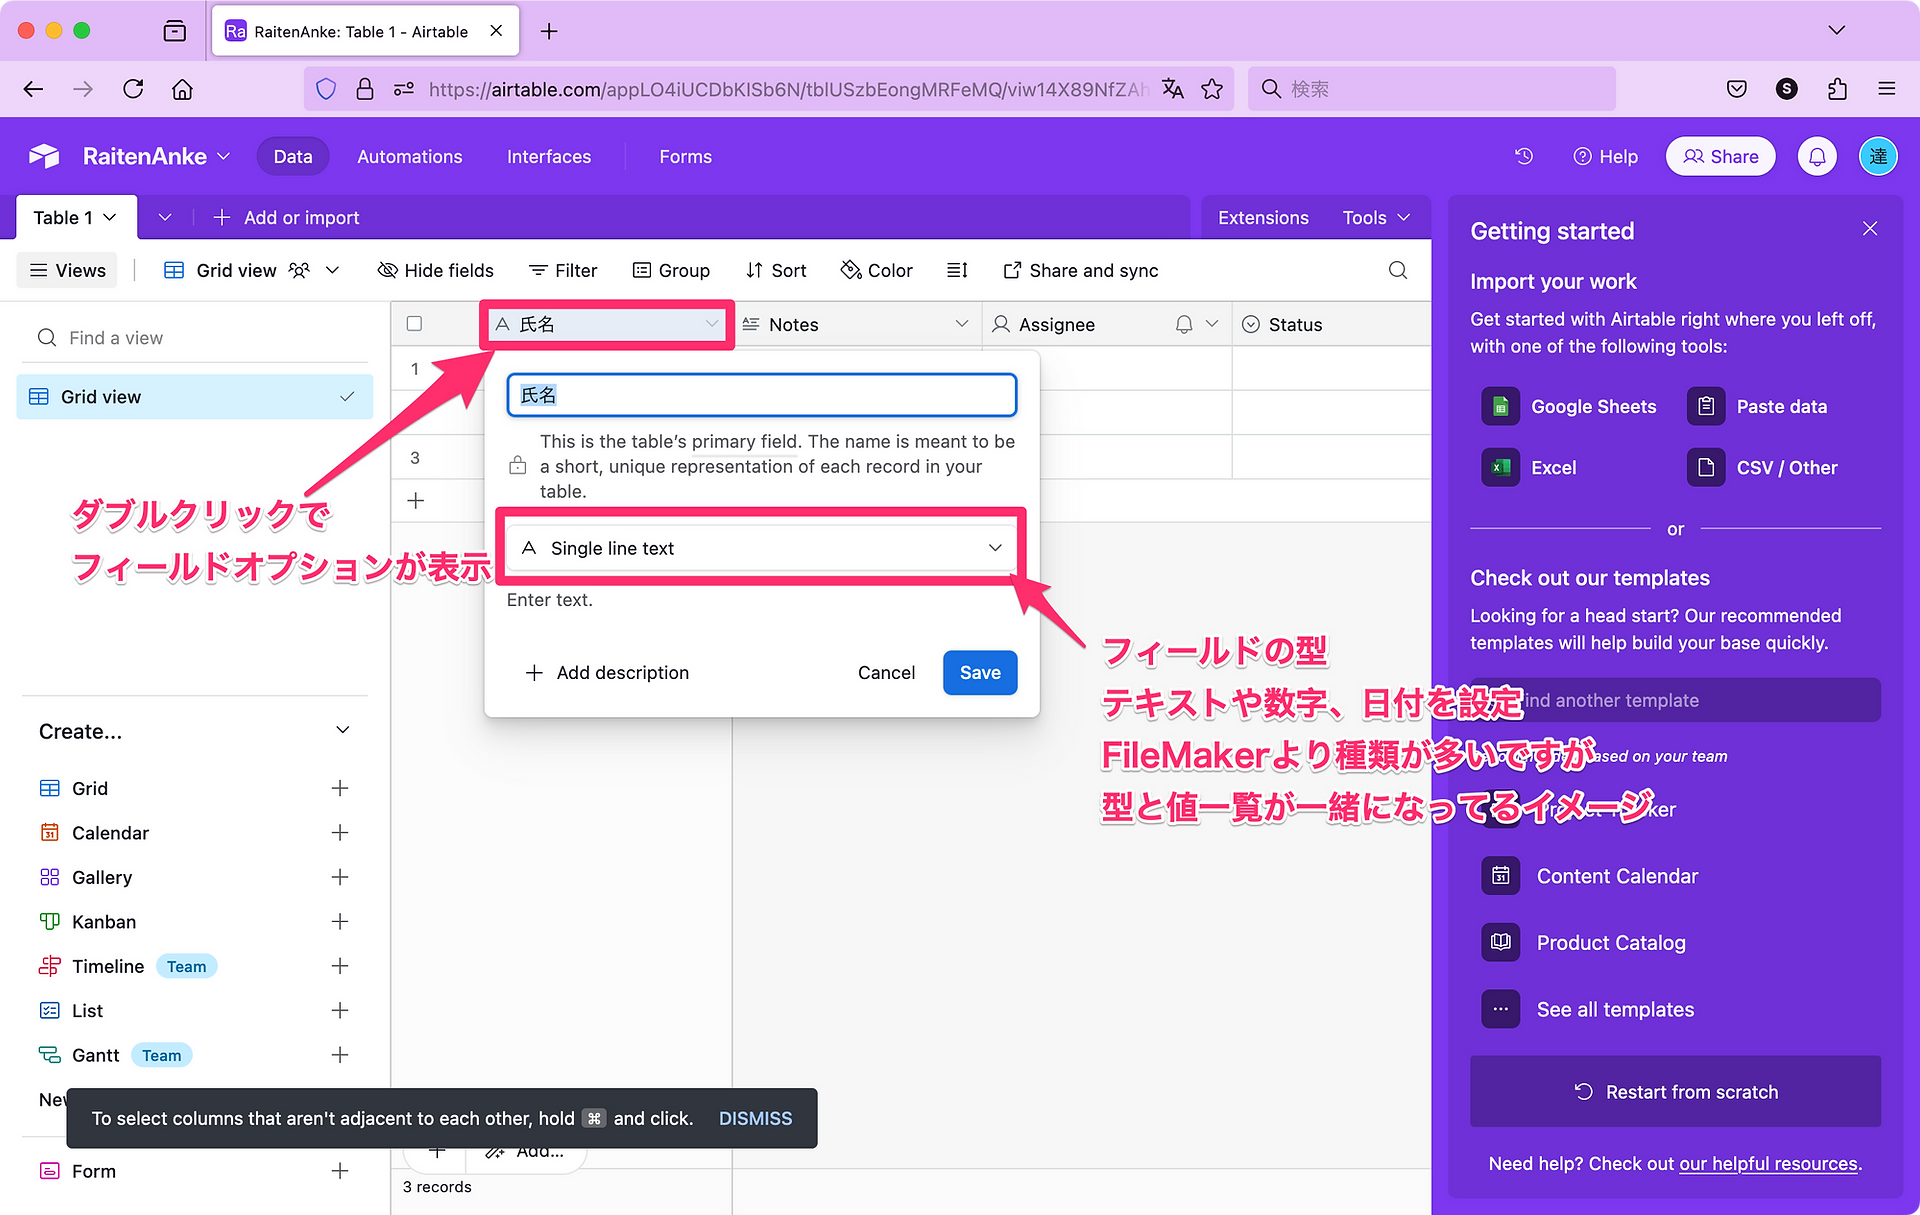
Task: Open the Group menu
Action: point(671,270)
